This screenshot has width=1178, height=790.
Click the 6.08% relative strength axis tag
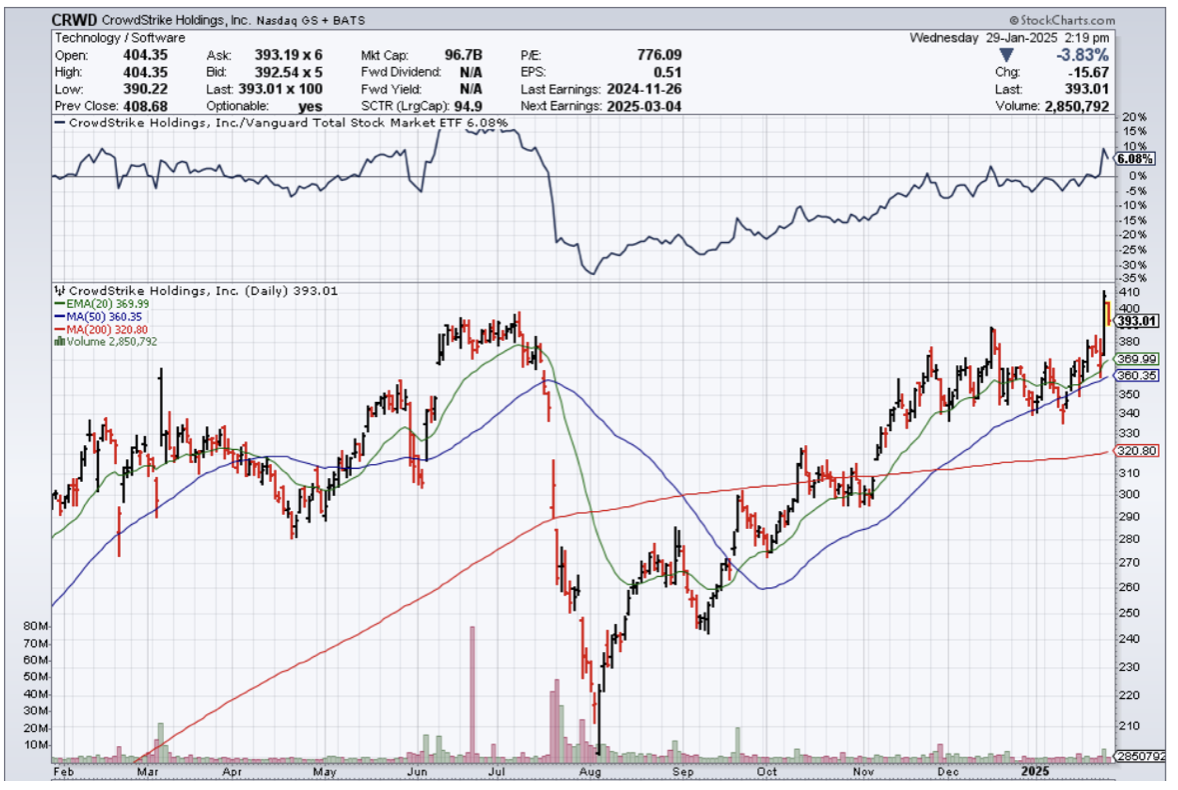pyautogui.click(x=1136, y=159)
